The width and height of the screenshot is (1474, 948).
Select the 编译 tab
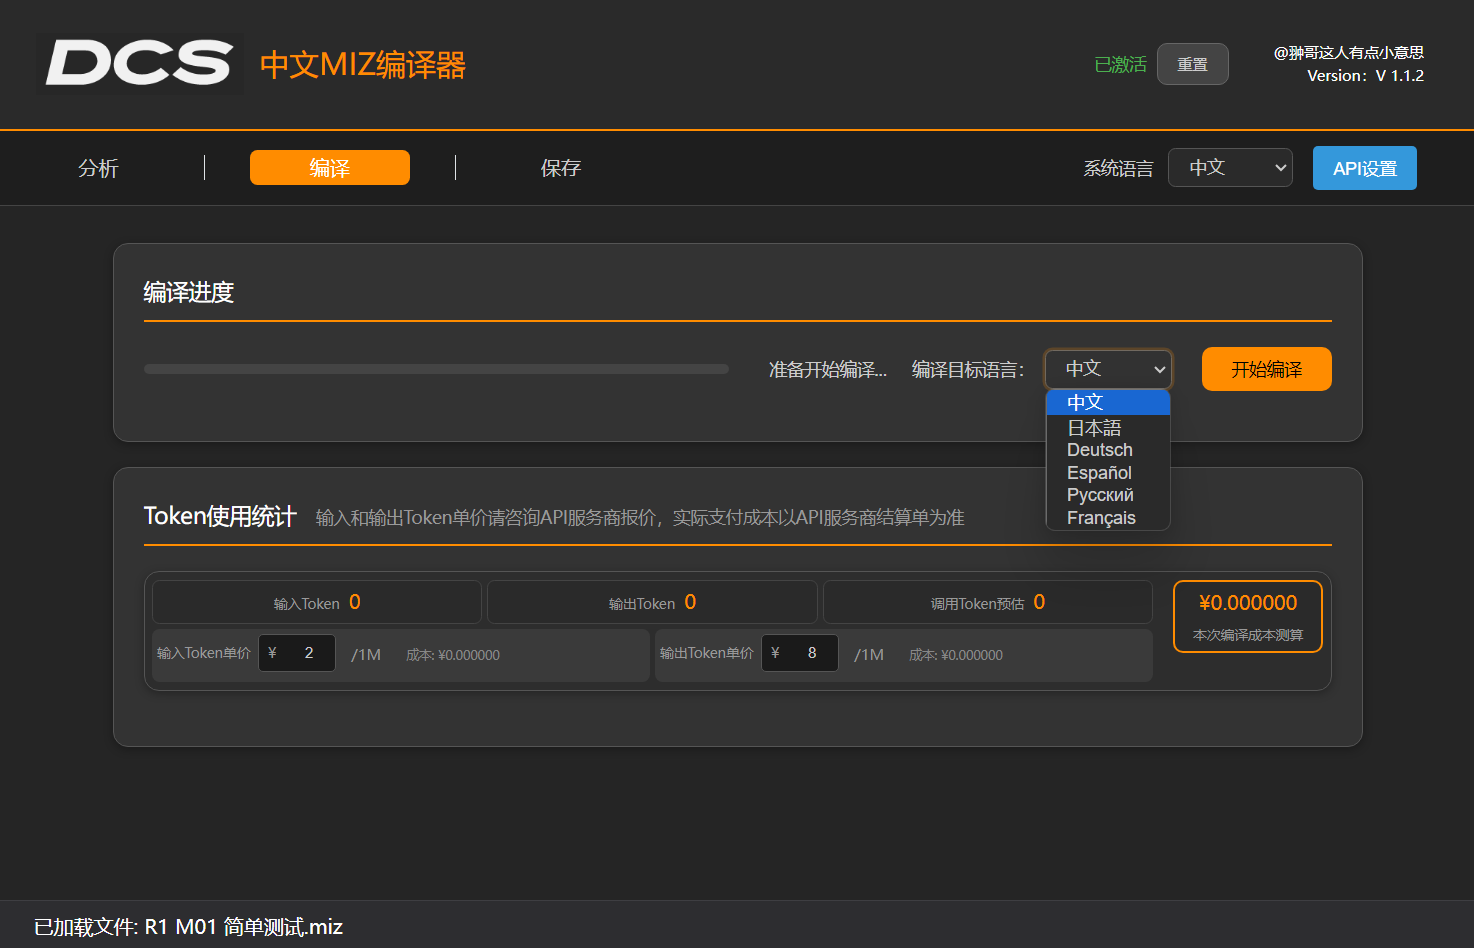330,167
